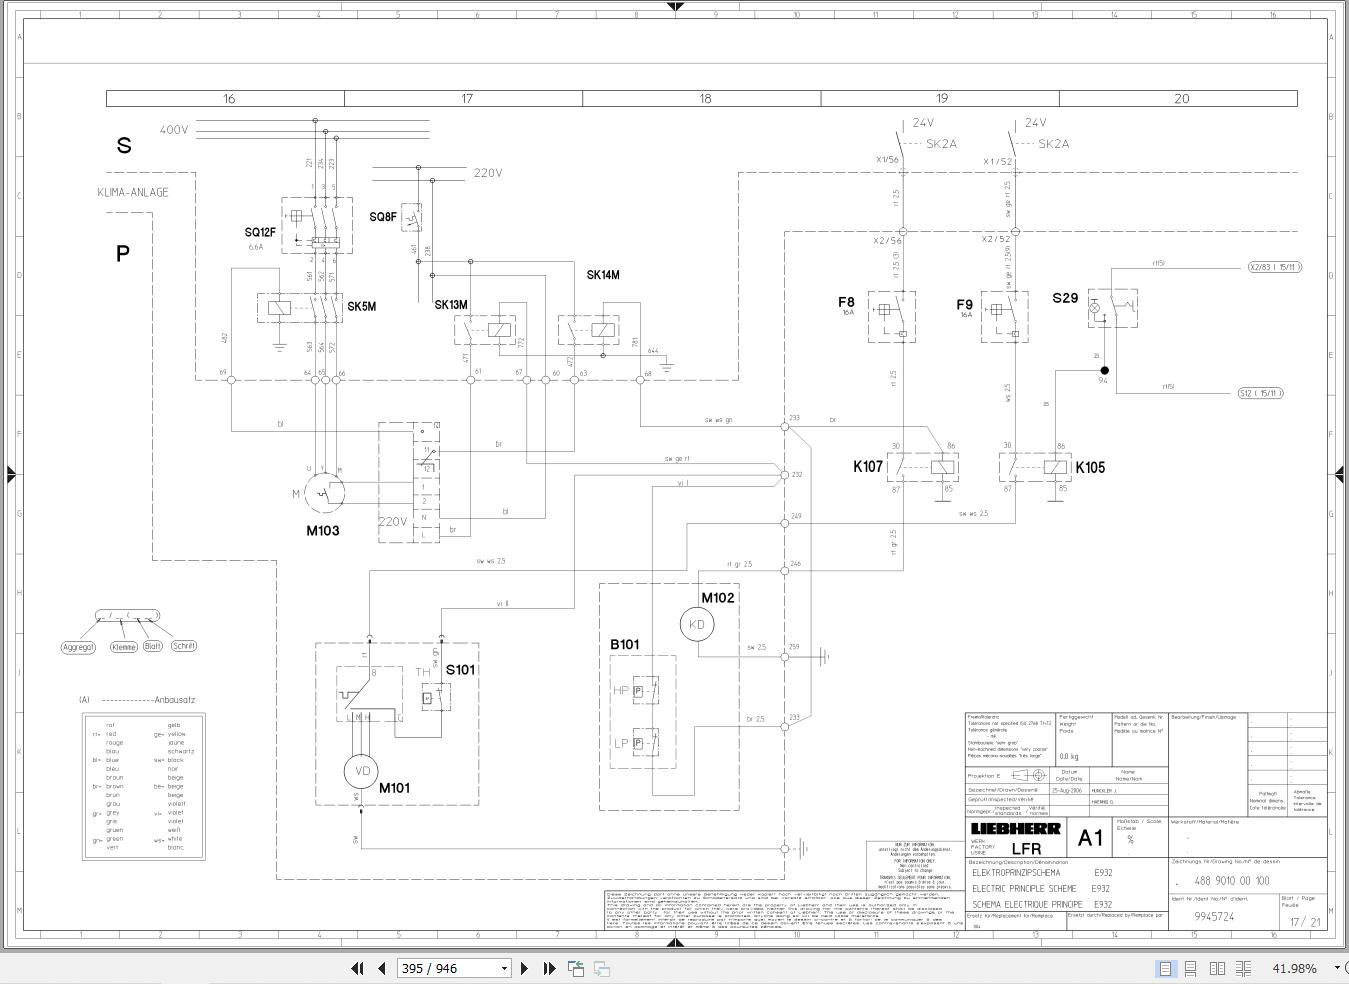Viewport: 1349px width, 984px height.
Task: Click the top center collapse arrow
Action: [677, 7]
